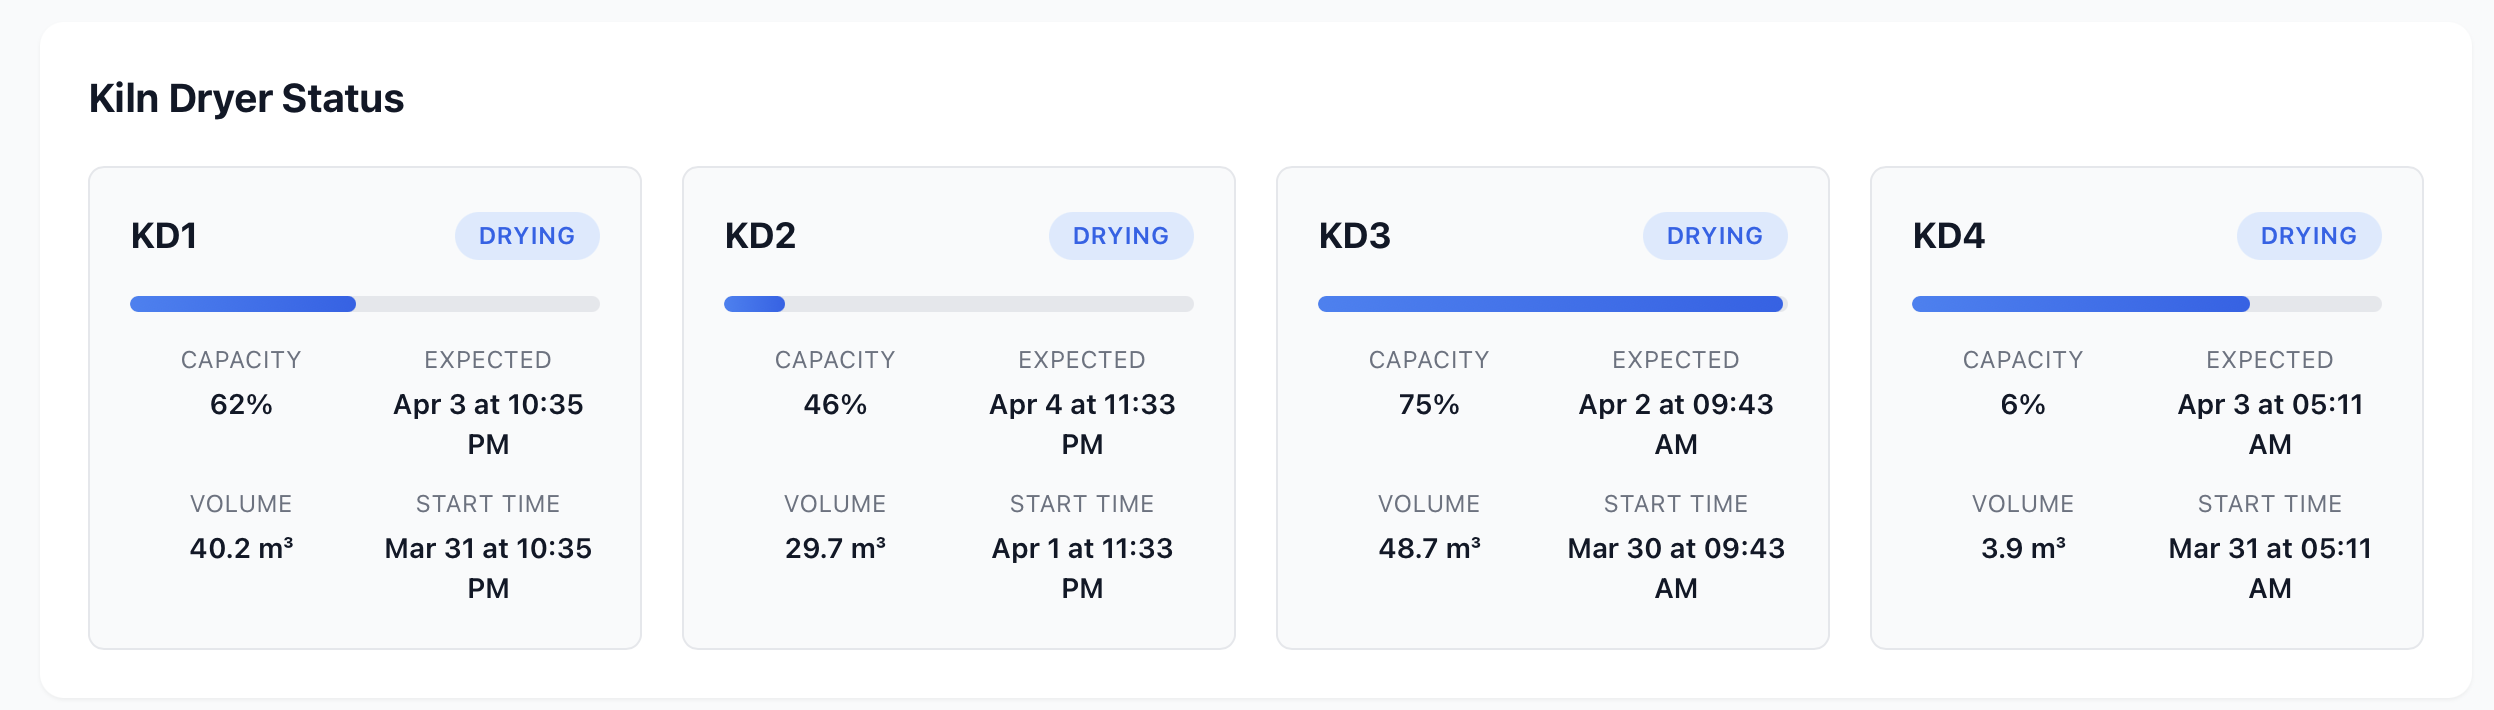Click the KD2 DRYING status badge
The height and width of the screenshot is (710, 2494).
click(1121, 236)
